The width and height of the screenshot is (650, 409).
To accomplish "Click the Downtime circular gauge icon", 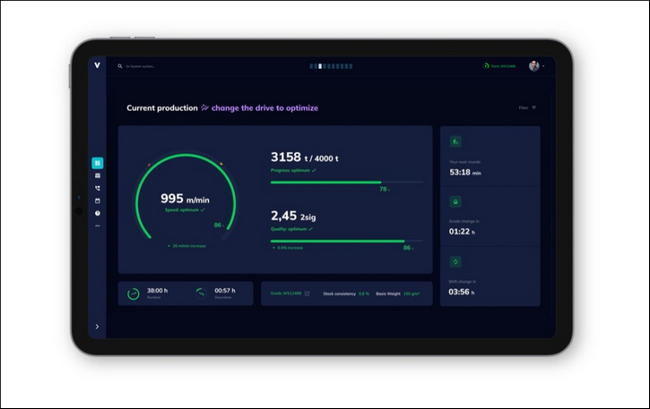I will (x=201, y=293).
